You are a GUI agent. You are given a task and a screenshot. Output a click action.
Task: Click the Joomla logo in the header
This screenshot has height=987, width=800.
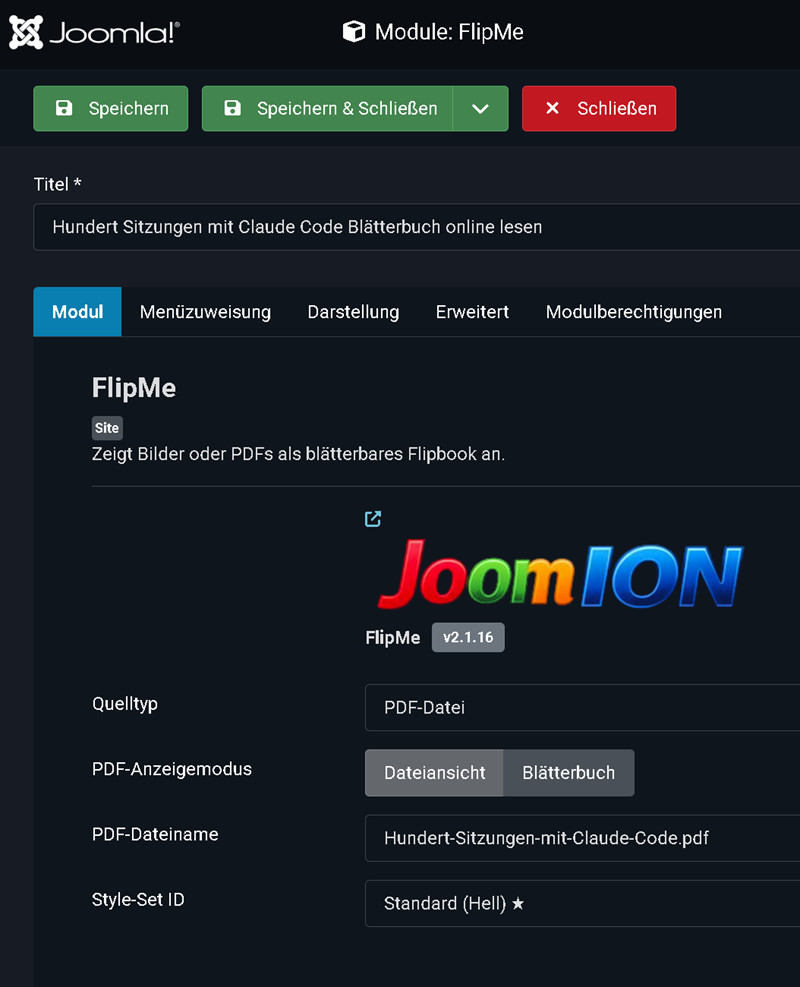click(94, 32)
